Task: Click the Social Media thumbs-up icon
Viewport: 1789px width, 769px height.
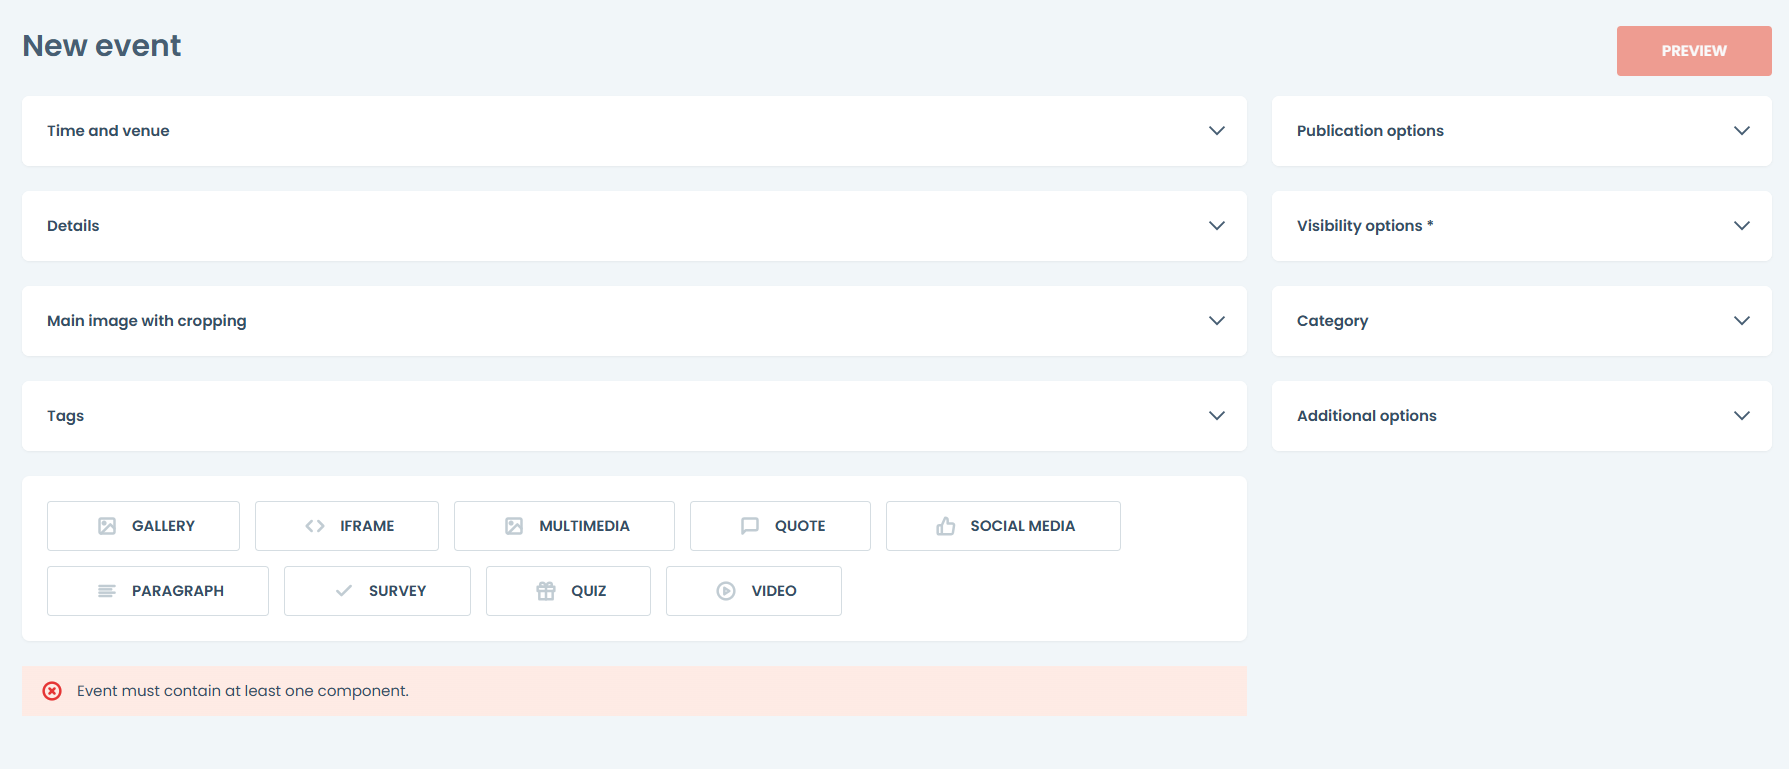Action: 945,526
